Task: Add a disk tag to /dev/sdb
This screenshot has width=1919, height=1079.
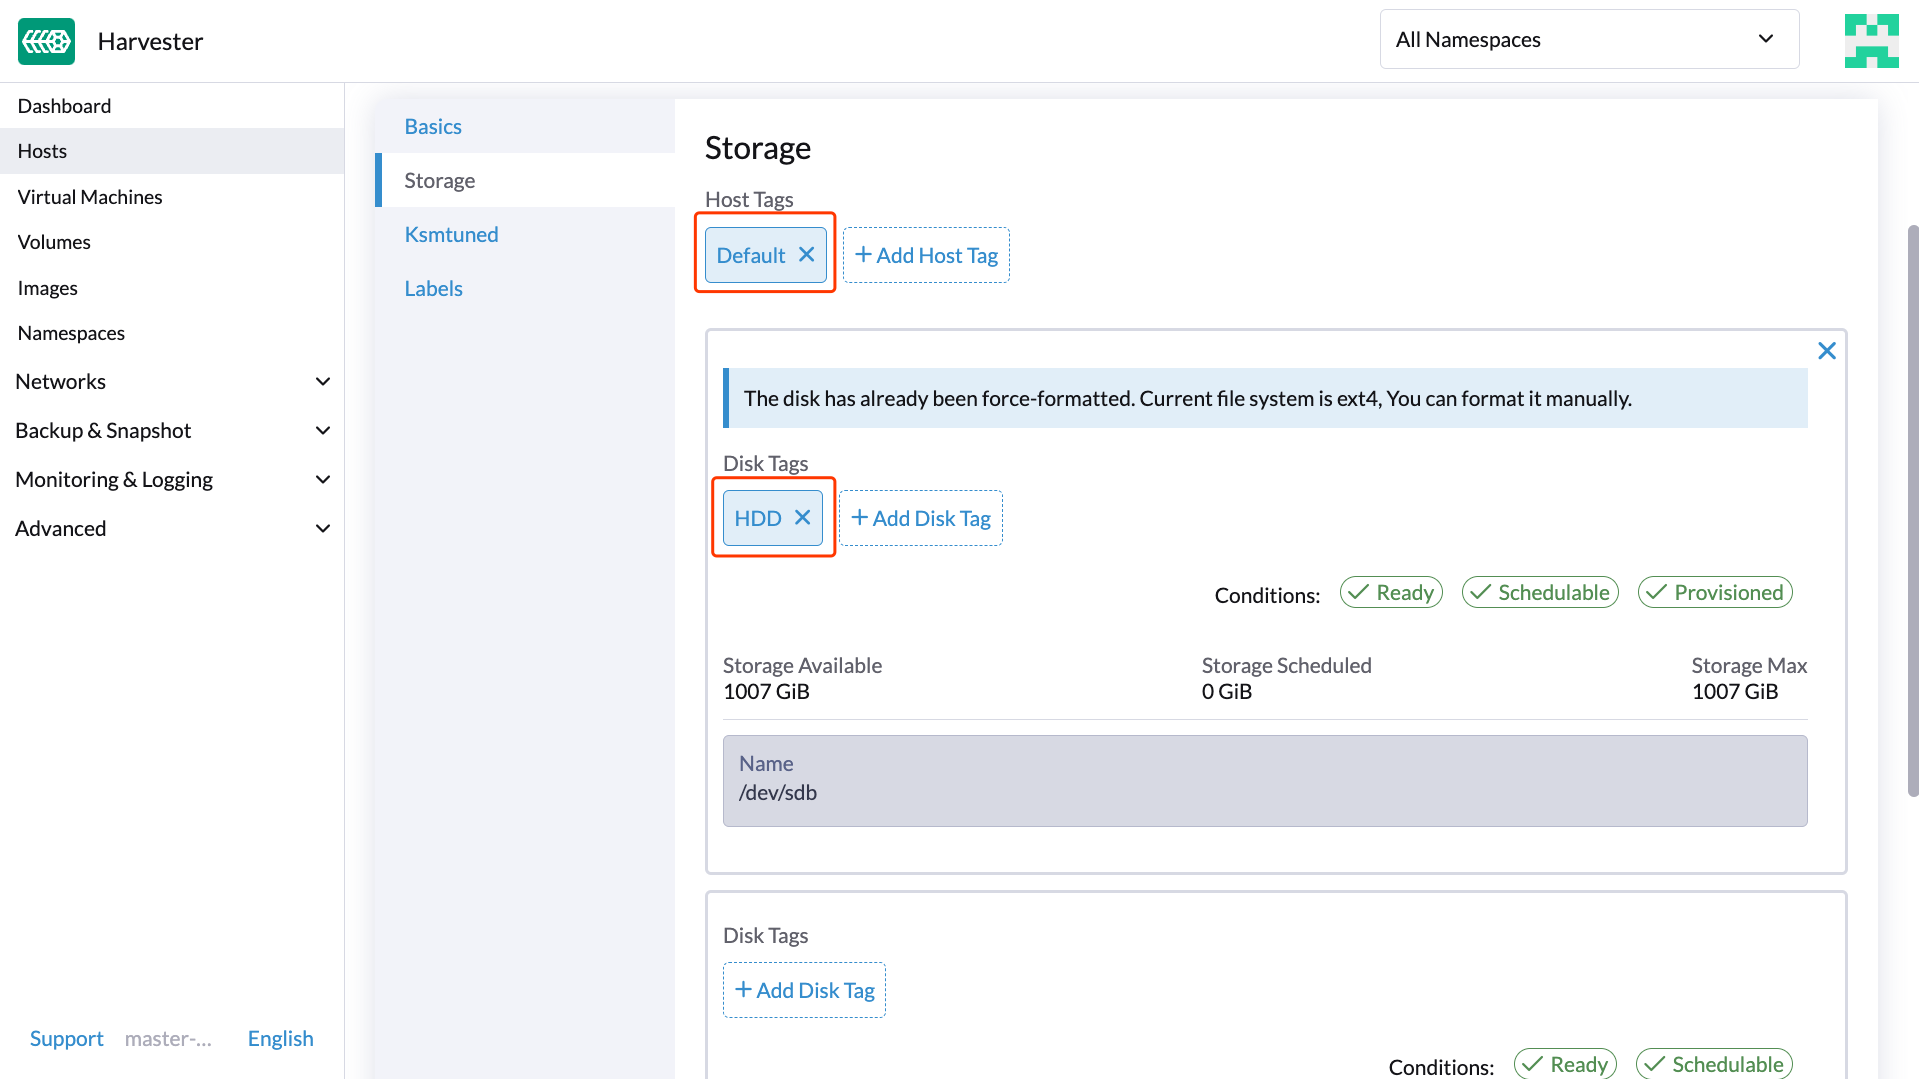Action: coord(920,518)
